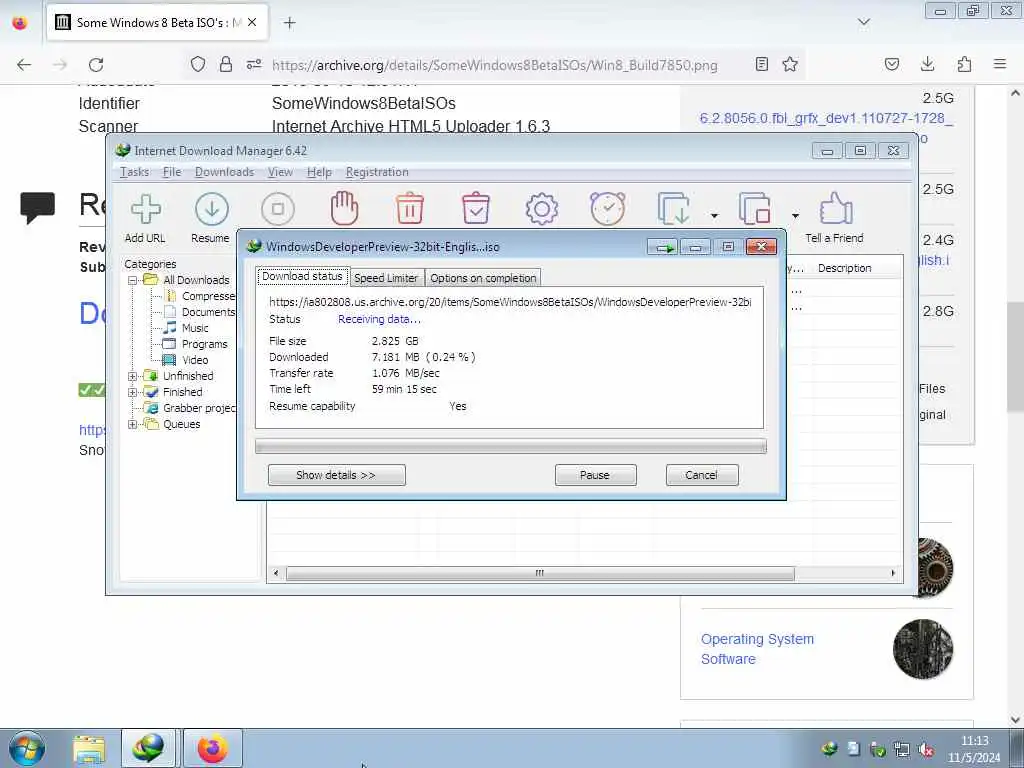Screen dimensions: 1024x768
Task: Click the Description column header
Action: 844,268
